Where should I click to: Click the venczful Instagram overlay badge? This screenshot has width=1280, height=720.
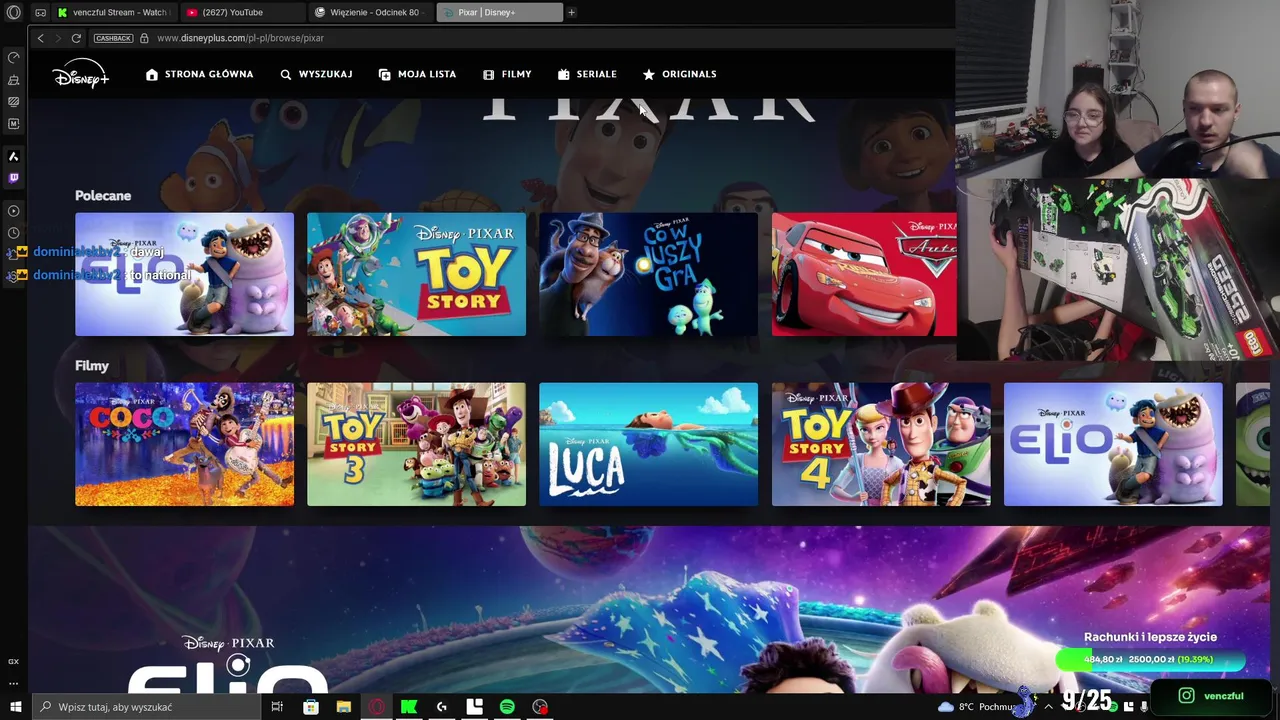point(1211,696)
